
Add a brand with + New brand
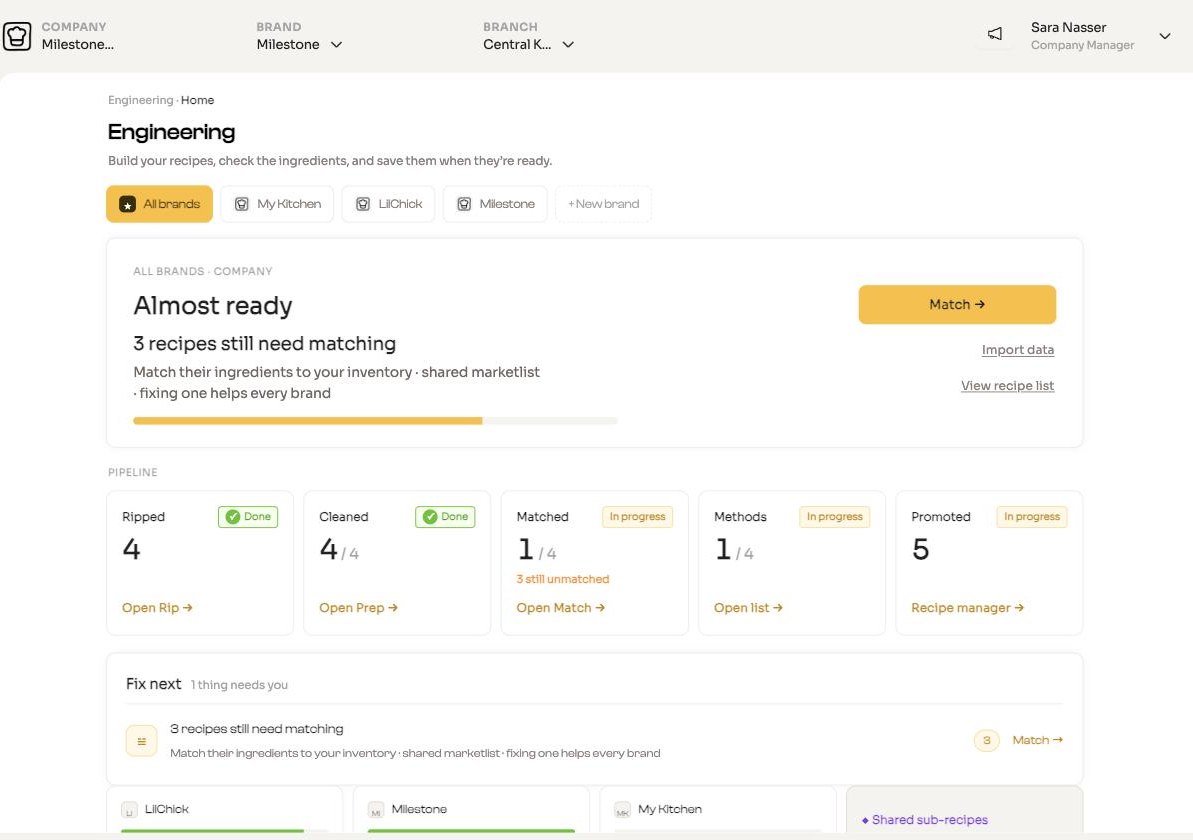click(603, 204)
